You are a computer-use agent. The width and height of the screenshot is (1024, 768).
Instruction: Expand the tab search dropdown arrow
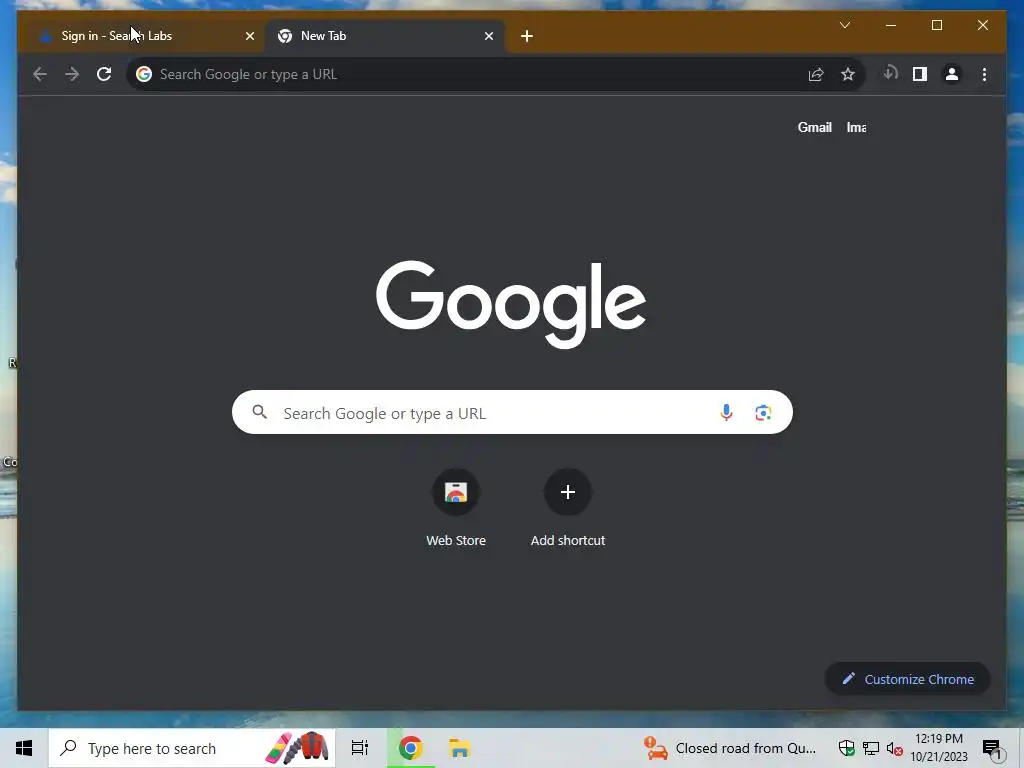[x=844, y=25]
